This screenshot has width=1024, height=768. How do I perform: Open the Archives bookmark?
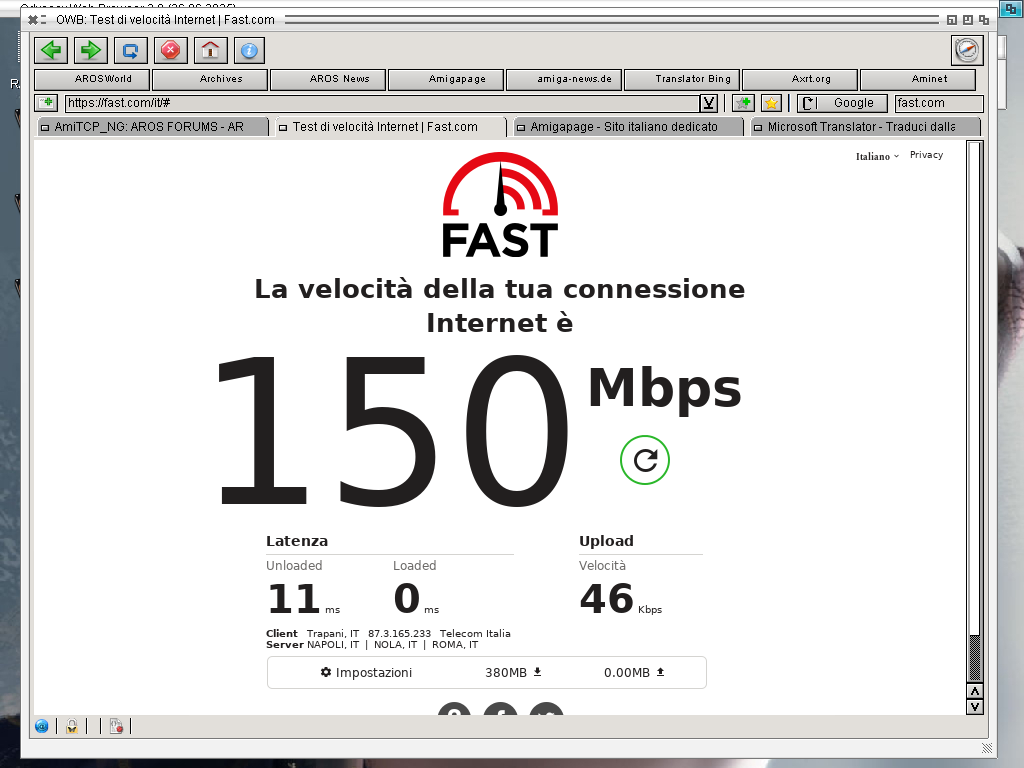pyautogui.click(x=210, y=79)
